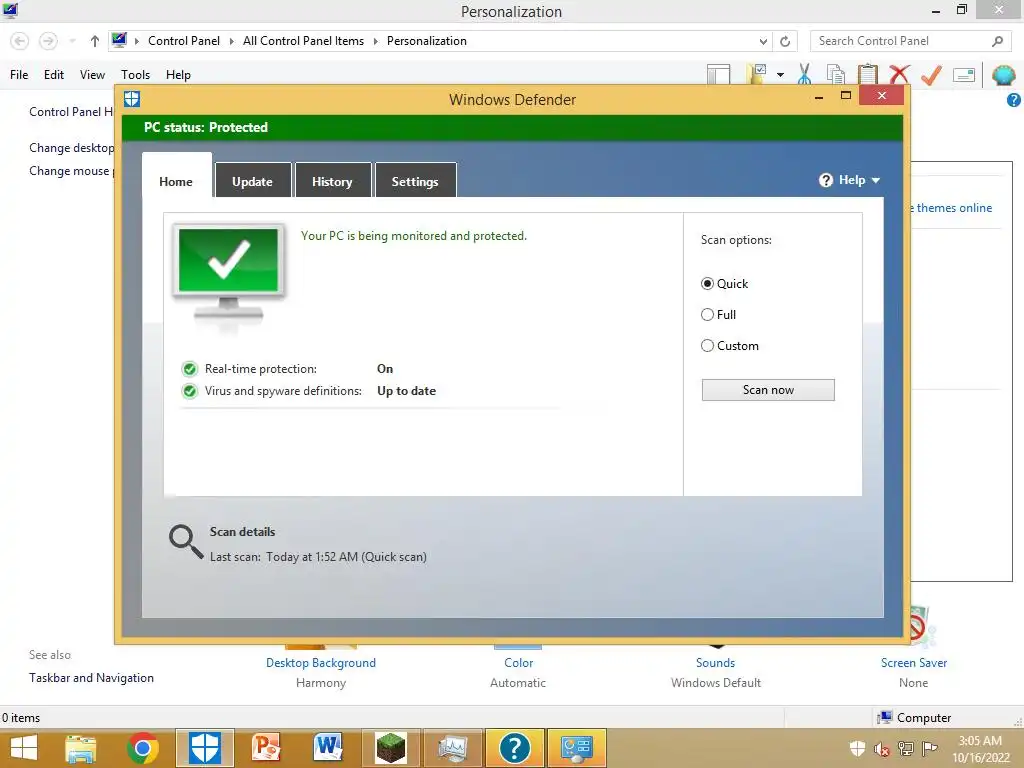This screenshot has height=768, width=1024.
Task: Open the Help menu in the menu bar
Action: 178,74
